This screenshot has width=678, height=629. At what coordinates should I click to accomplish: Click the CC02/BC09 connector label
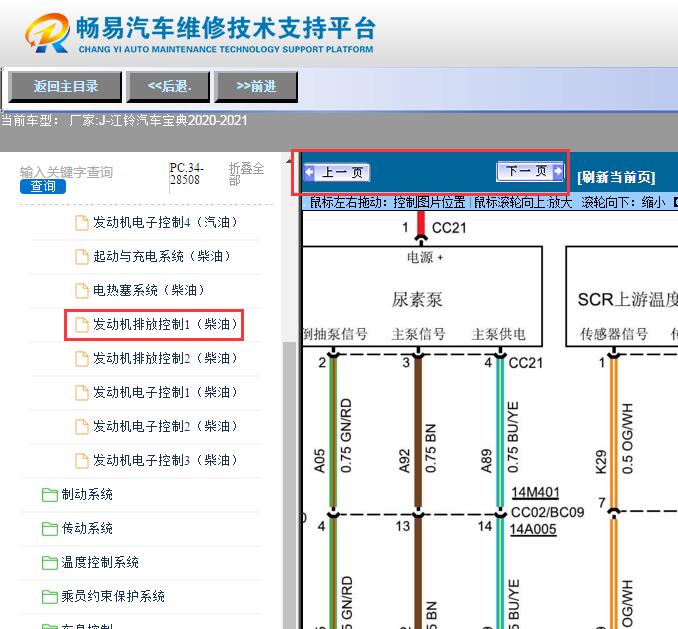547,512
